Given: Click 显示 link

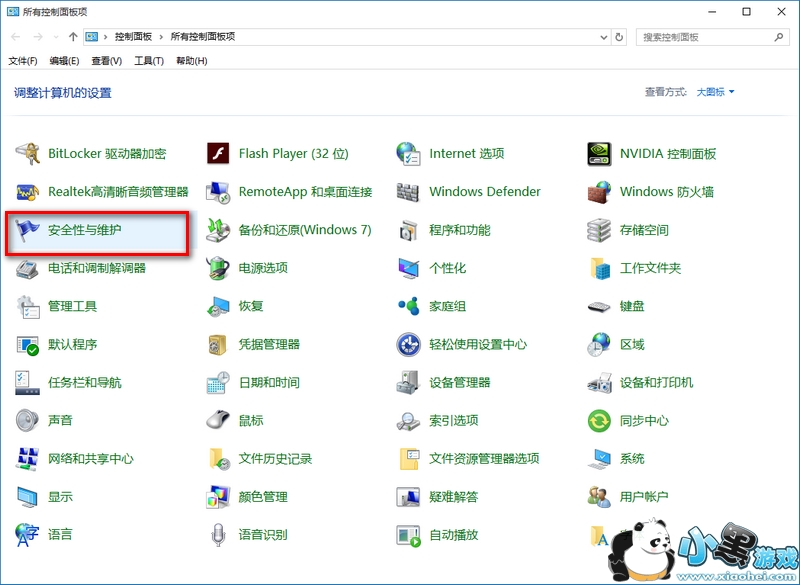Looking at the screenshot, I should coord(60,497).
